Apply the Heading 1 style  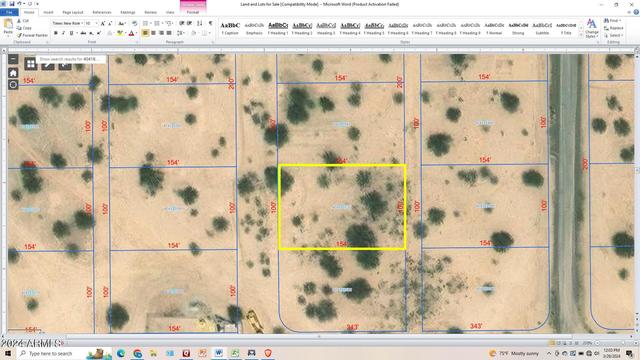278,28
